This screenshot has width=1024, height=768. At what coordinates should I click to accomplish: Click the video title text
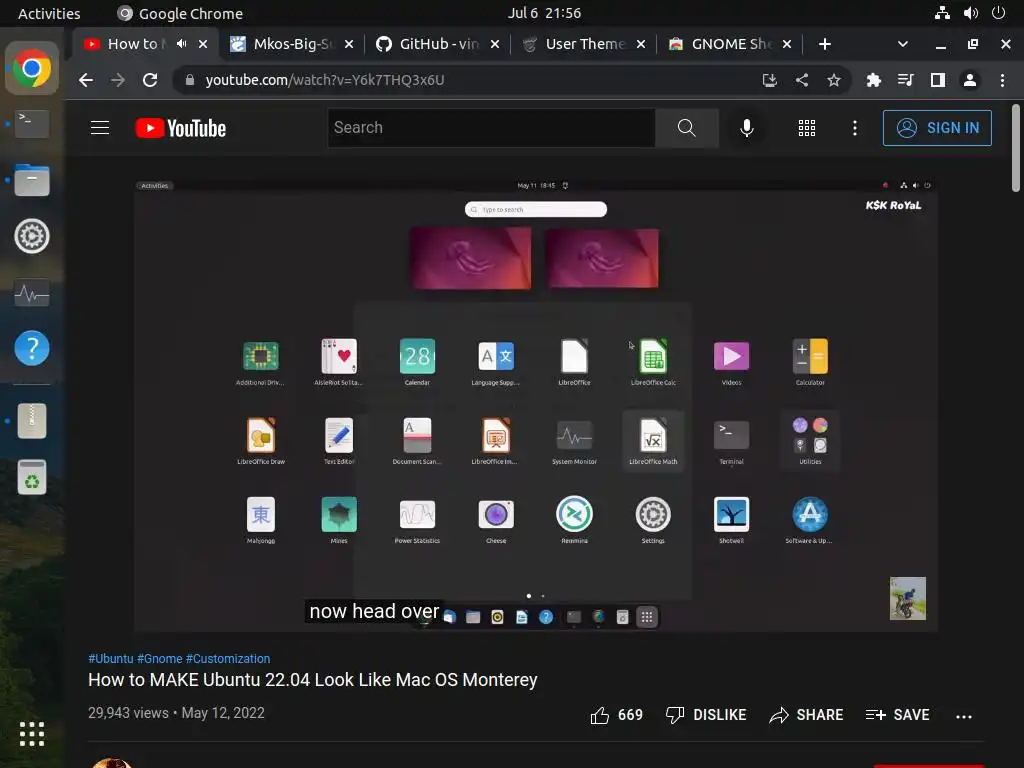pos(313,680)
